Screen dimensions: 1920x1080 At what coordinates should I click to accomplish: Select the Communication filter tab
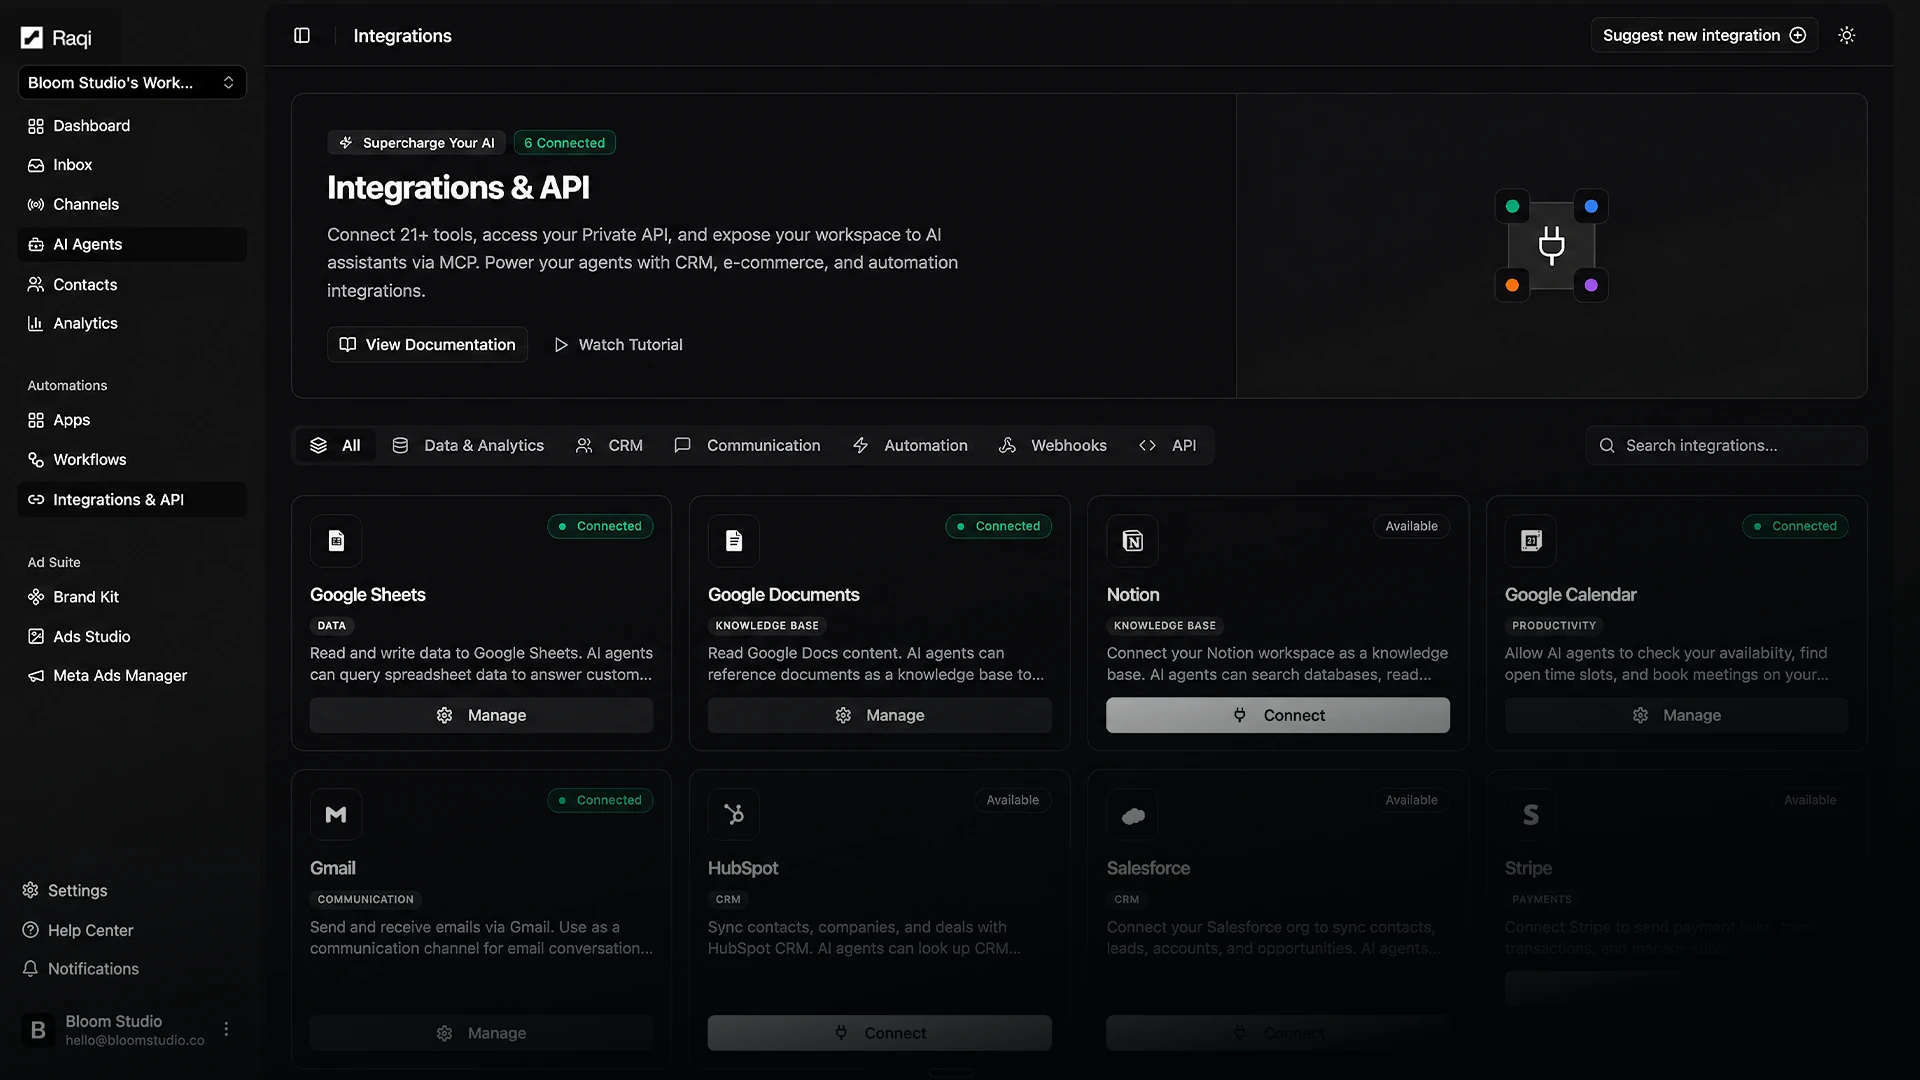point(748,446)
